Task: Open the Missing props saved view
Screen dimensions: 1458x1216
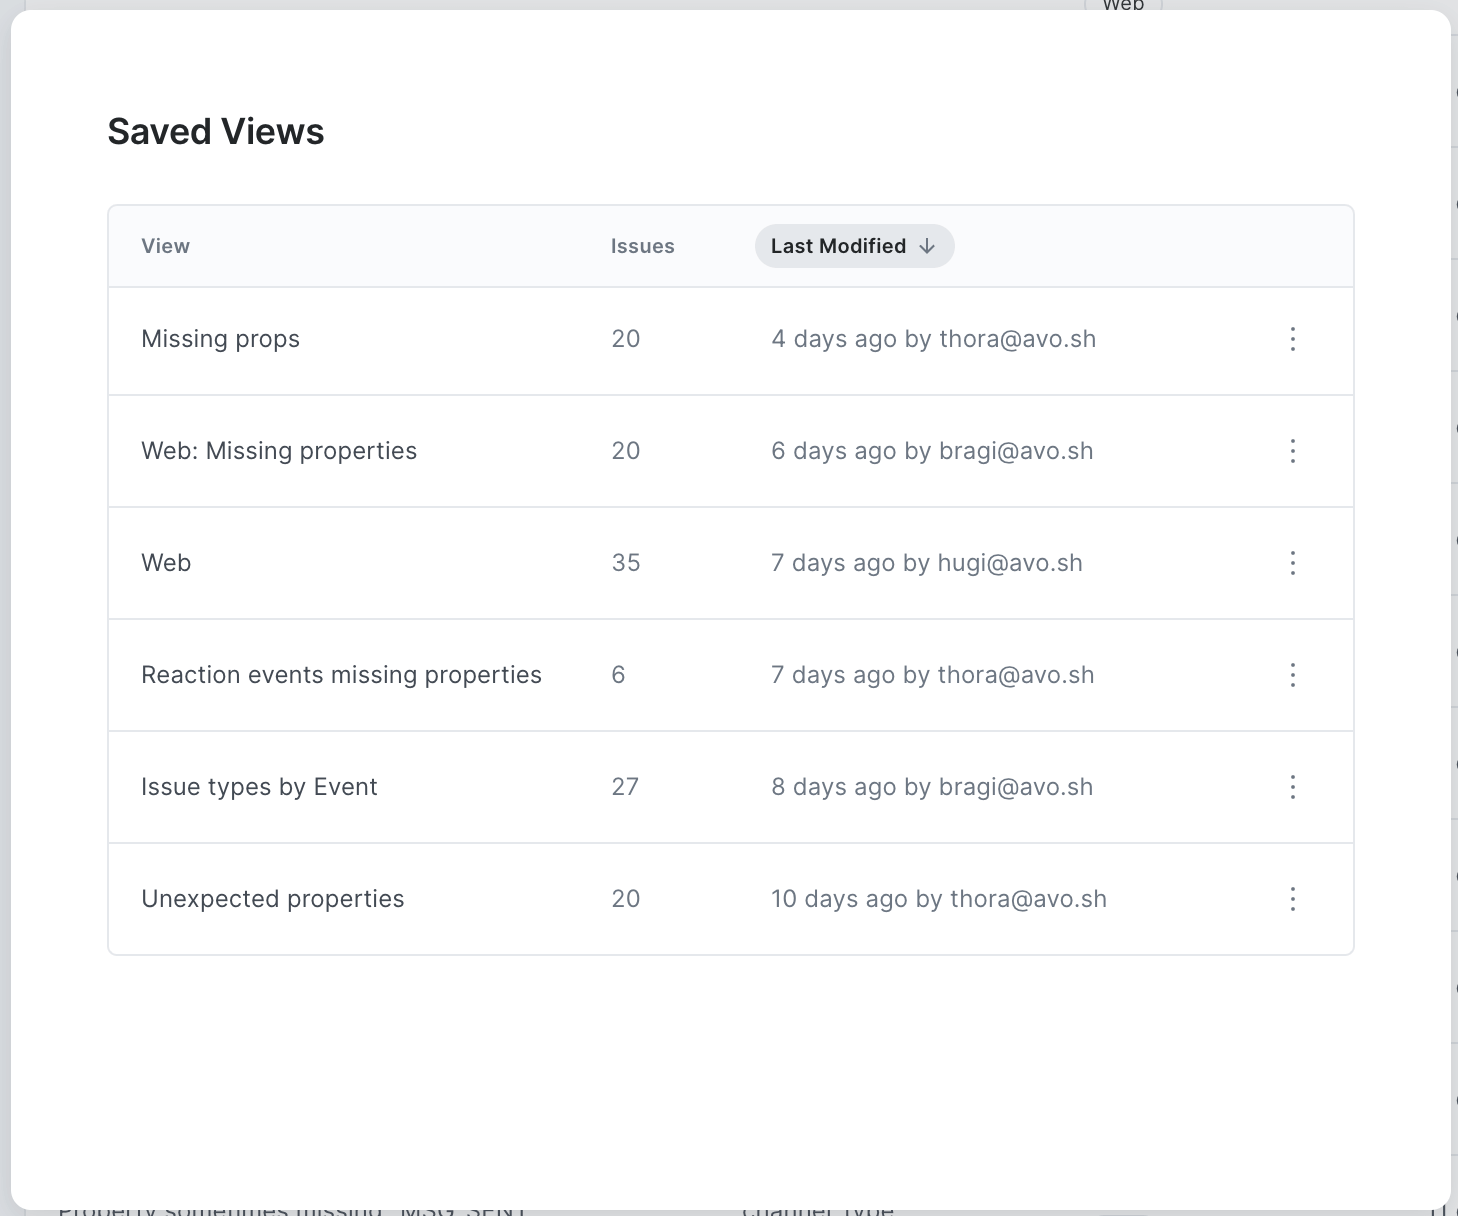Action: tap(220, 340)
